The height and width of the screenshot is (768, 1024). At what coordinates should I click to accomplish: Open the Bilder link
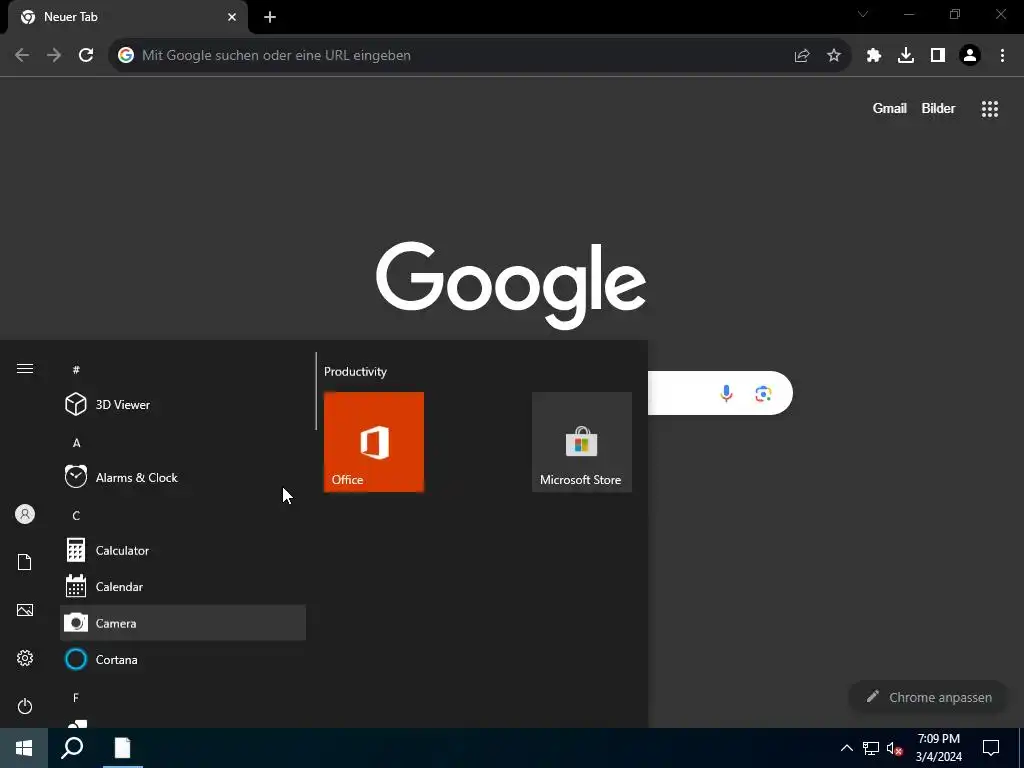click(x=938, y=108)
